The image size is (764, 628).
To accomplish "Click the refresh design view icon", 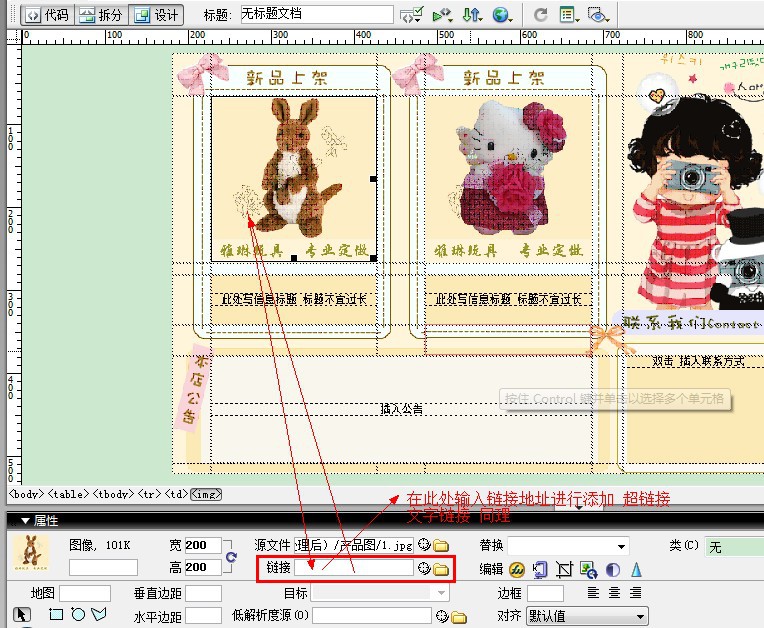I will pyautogui.click(x=540, y=15).
